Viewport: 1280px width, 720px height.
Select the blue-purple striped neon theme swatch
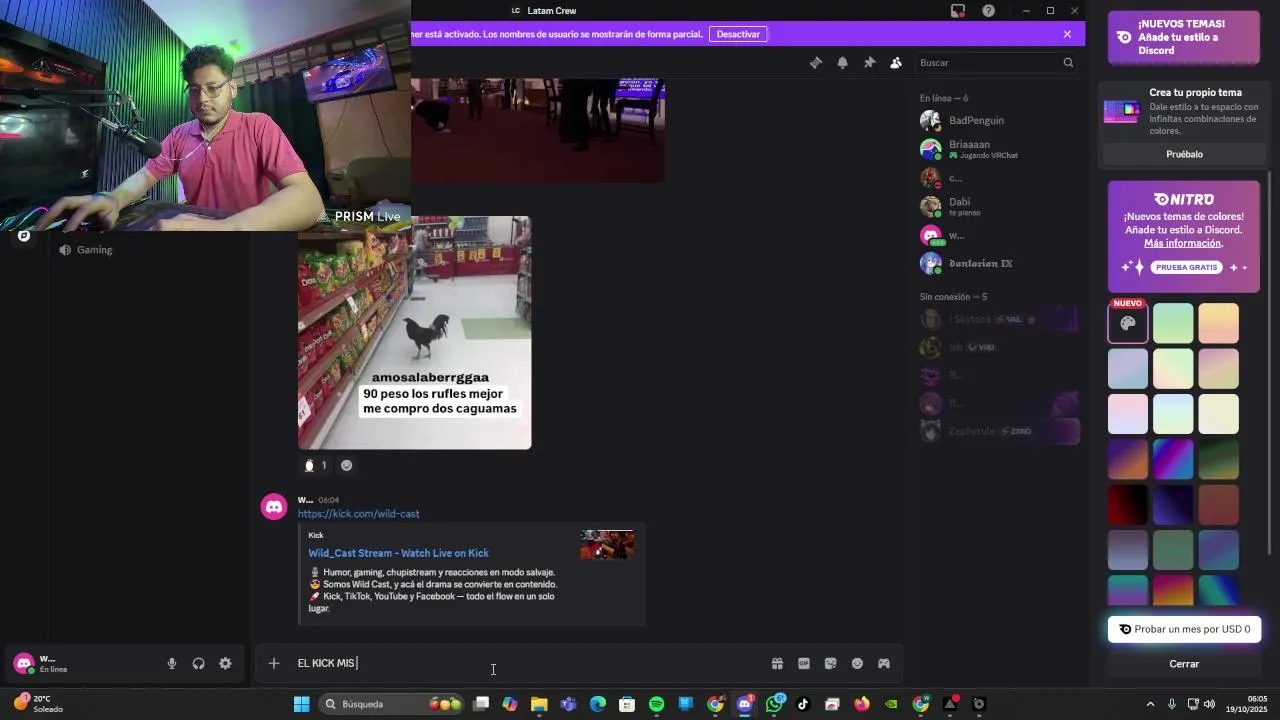(x=1173, y=460)
